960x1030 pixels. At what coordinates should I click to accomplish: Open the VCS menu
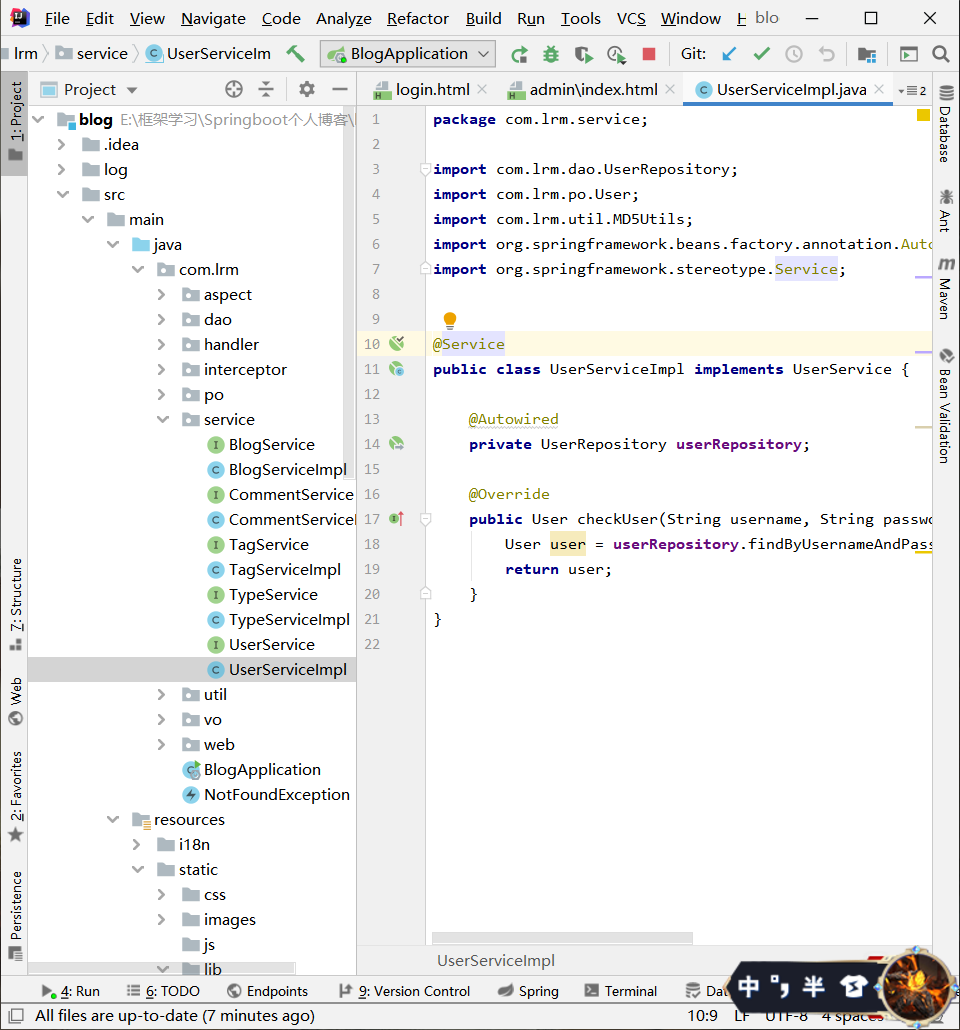click(x=631, y=18)
